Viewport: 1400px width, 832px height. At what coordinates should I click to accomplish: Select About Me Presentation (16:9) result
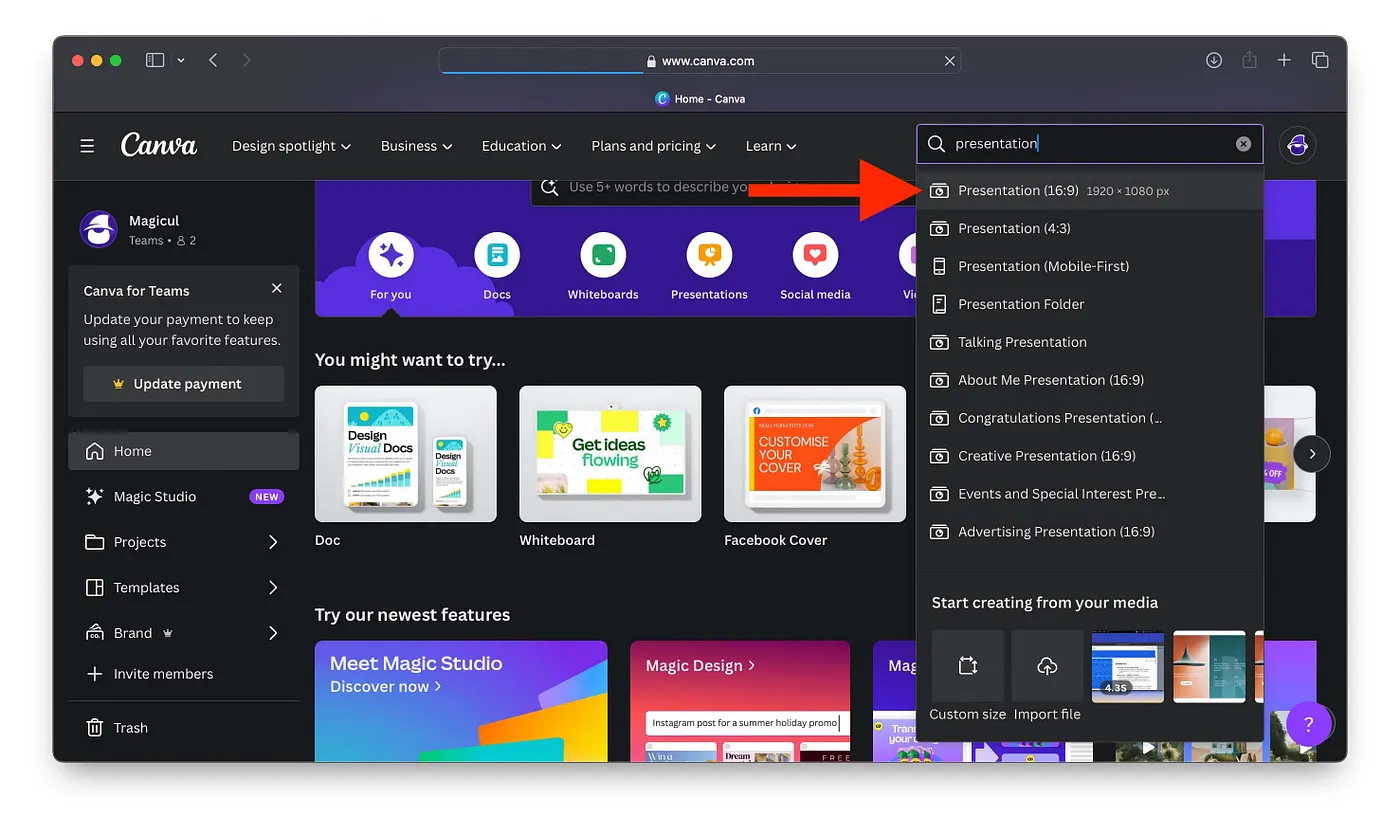click(1090, 380)
